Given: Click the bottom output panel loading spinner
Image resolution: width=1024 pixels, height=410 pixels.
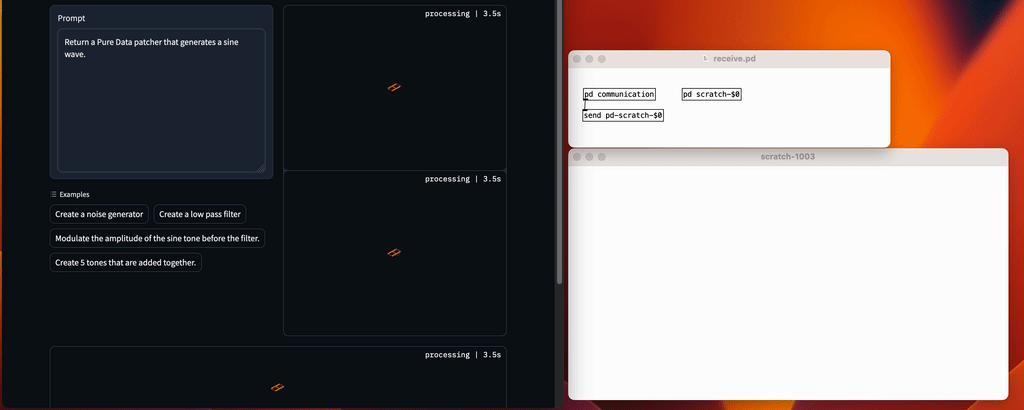Looking at the screenshot, I should pyautogui.click(x=278, y=388).
